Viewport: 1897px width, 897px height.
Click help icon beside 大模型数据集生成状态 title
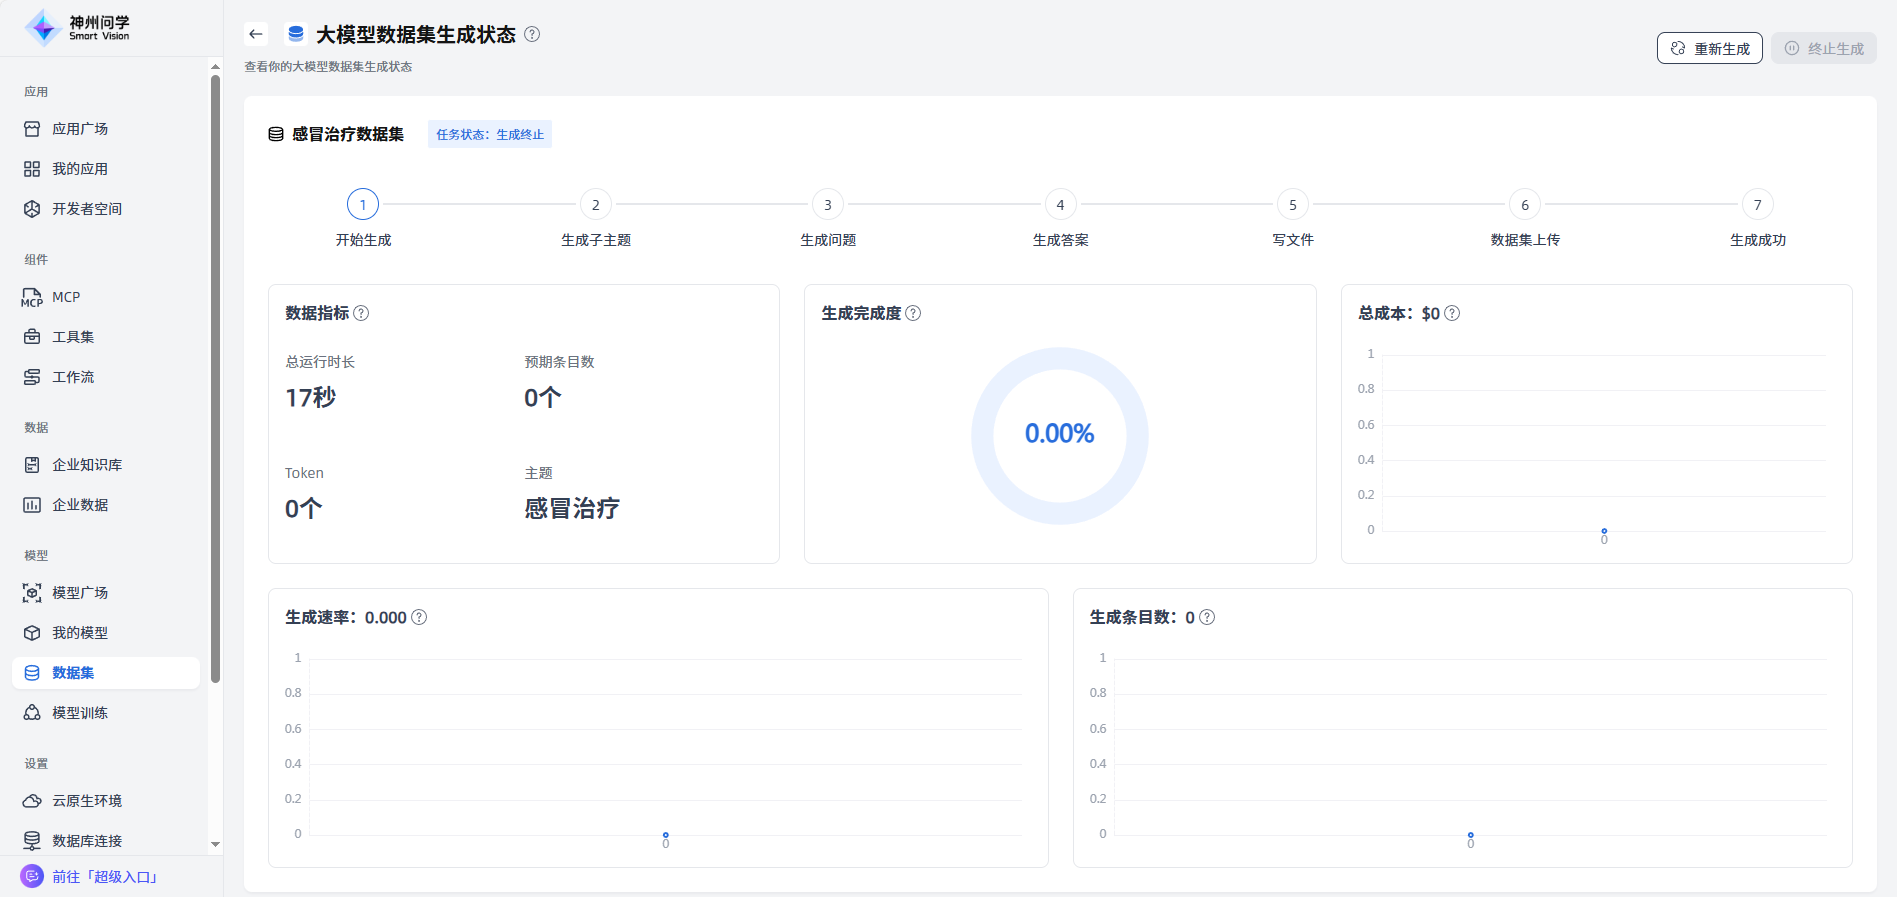click(532, 34)
